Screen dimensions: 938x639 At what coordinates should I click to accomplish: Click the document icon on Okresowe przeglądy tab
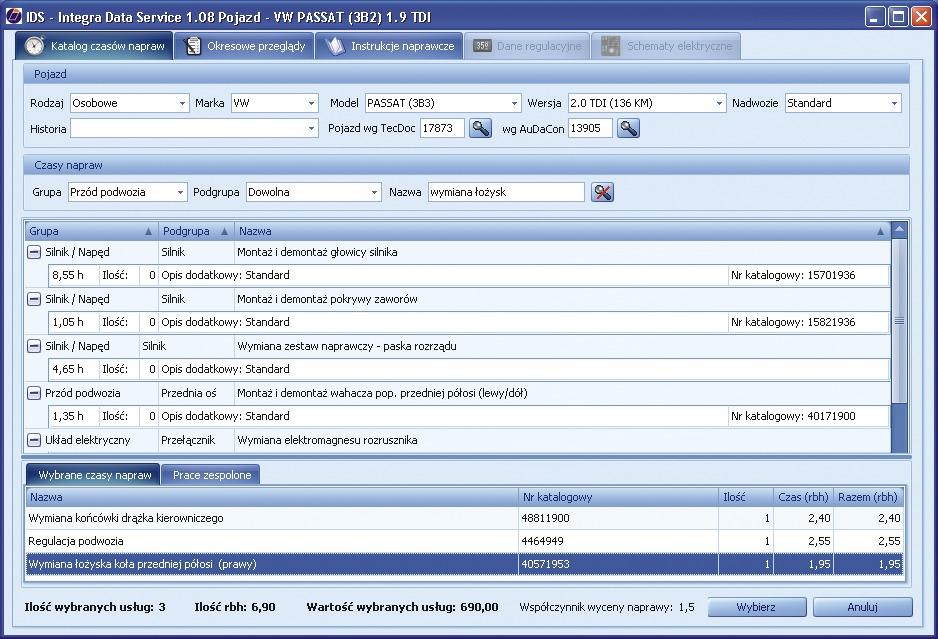pyautogui.click(x=193, y=45)
